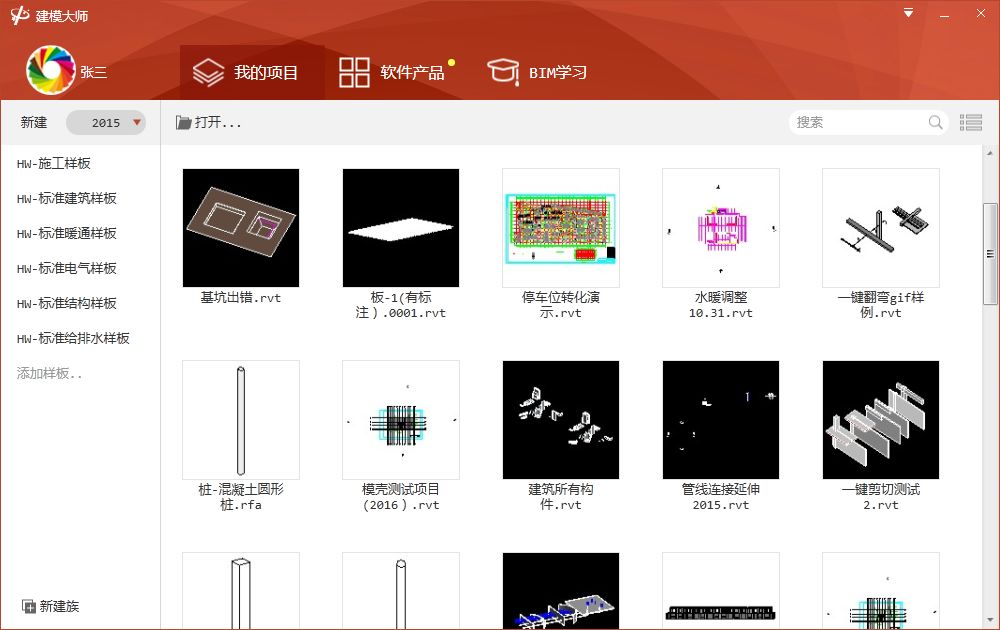The image size is (1000, 630).
Task: Click the 停车位转化演示.rvt file name
Action: coord(561,305)
